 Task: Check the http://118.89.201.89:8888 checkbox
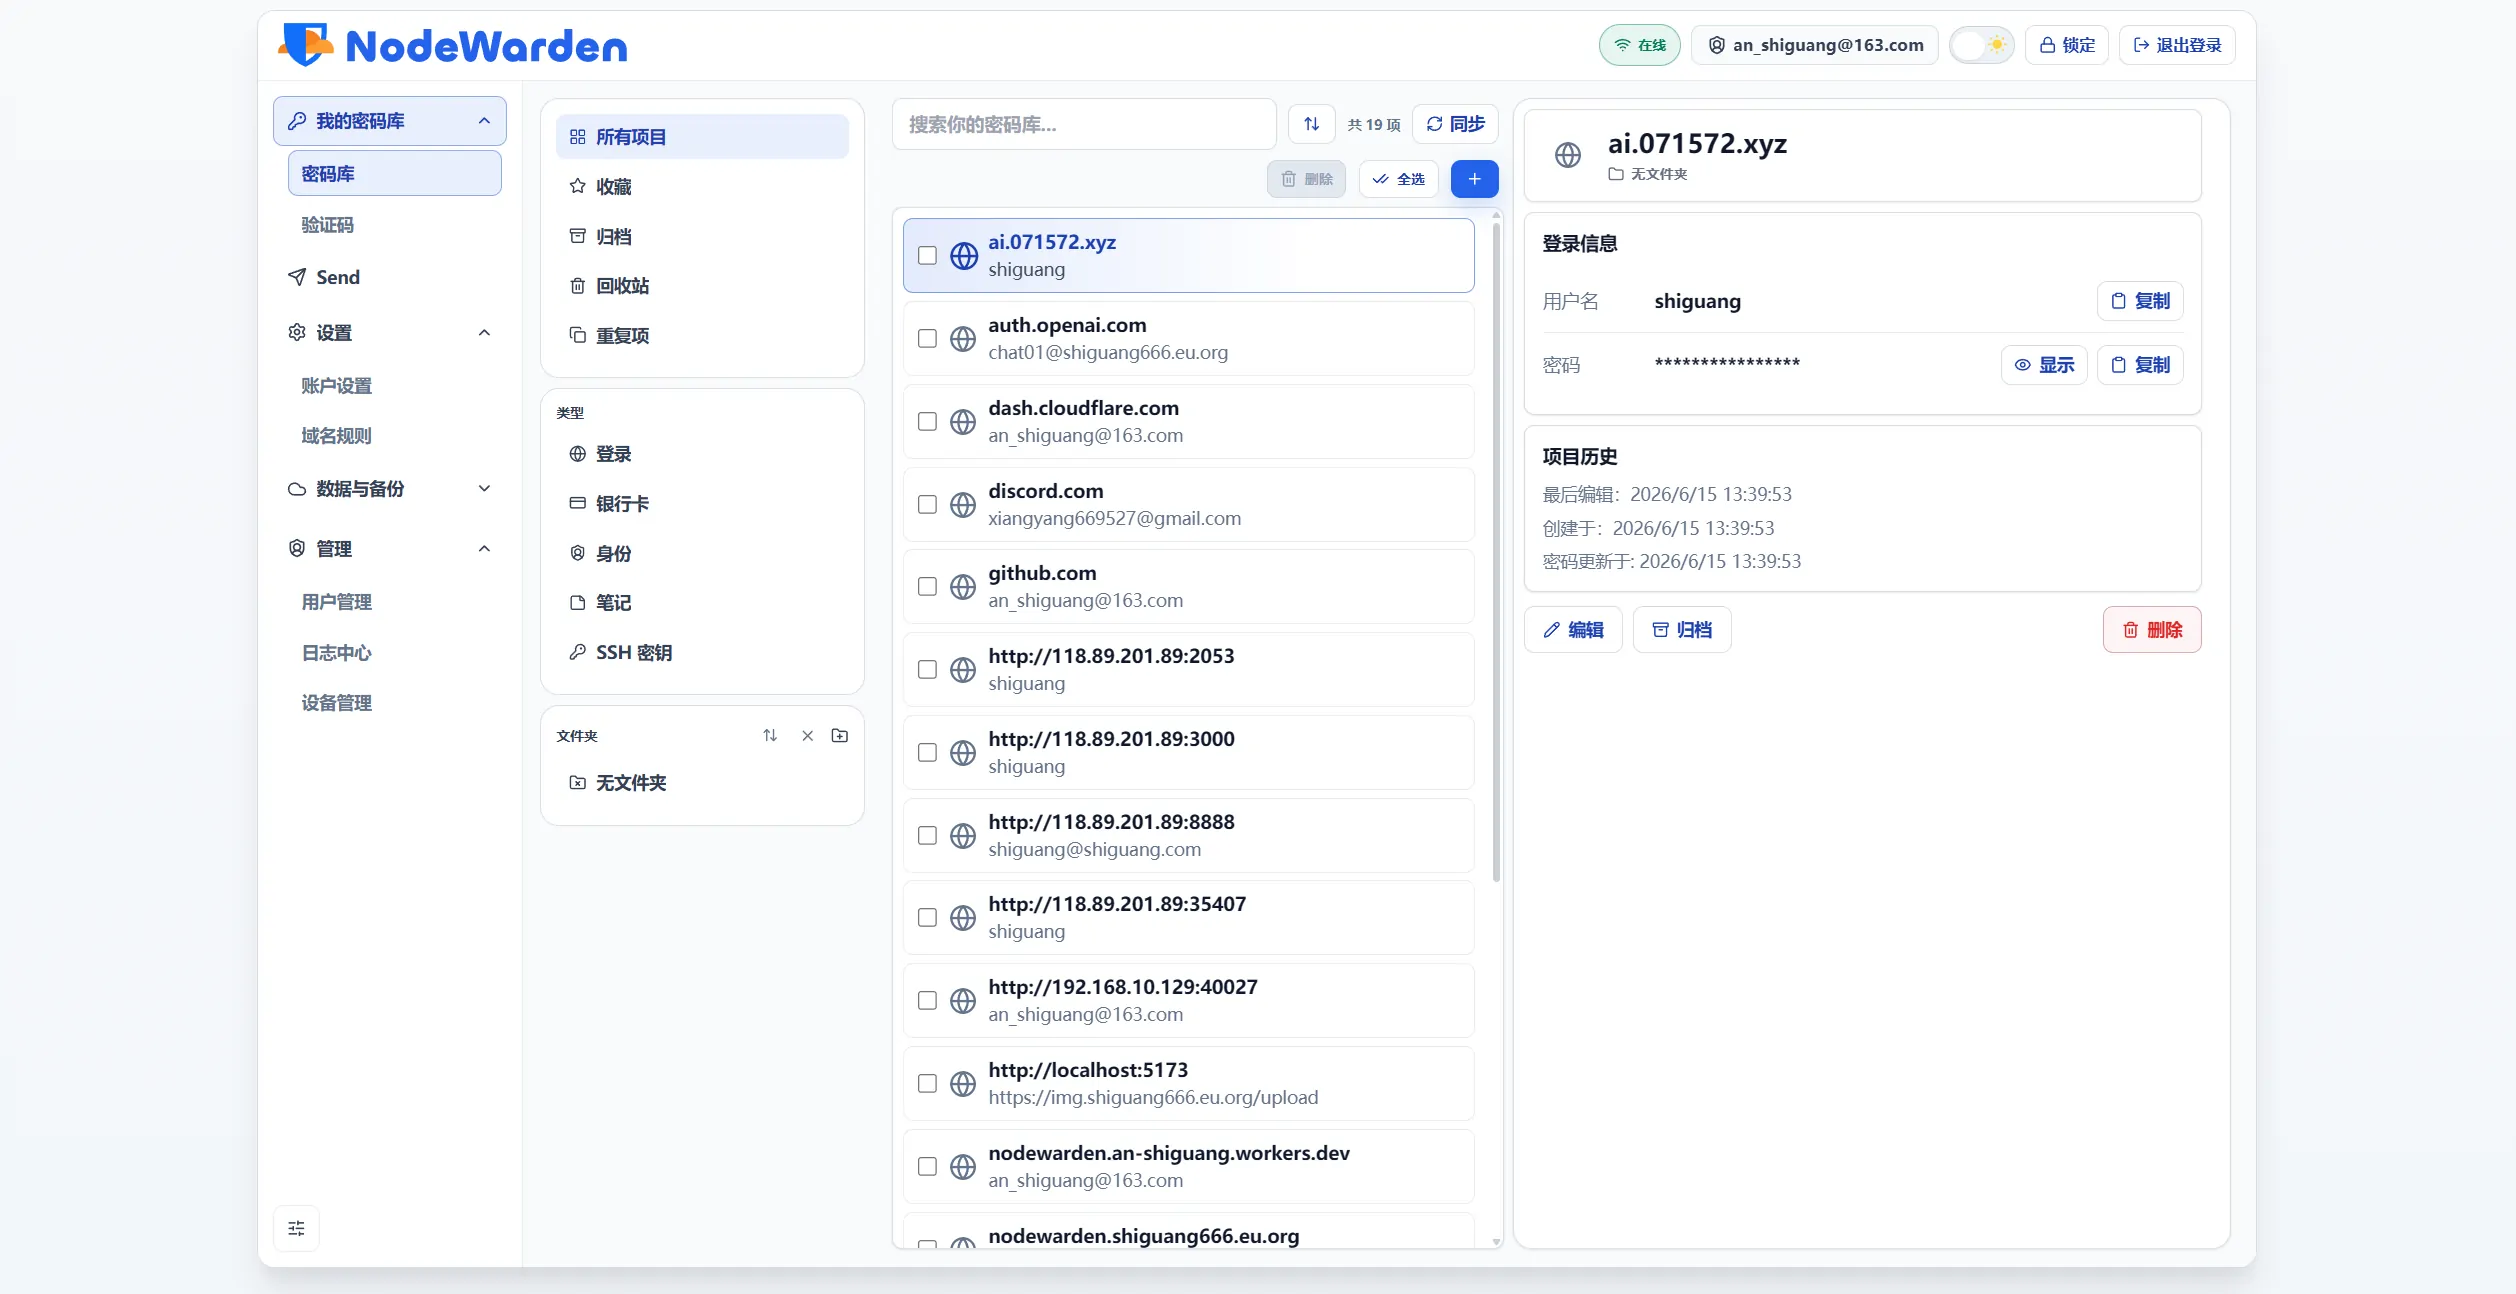(927, 836)
